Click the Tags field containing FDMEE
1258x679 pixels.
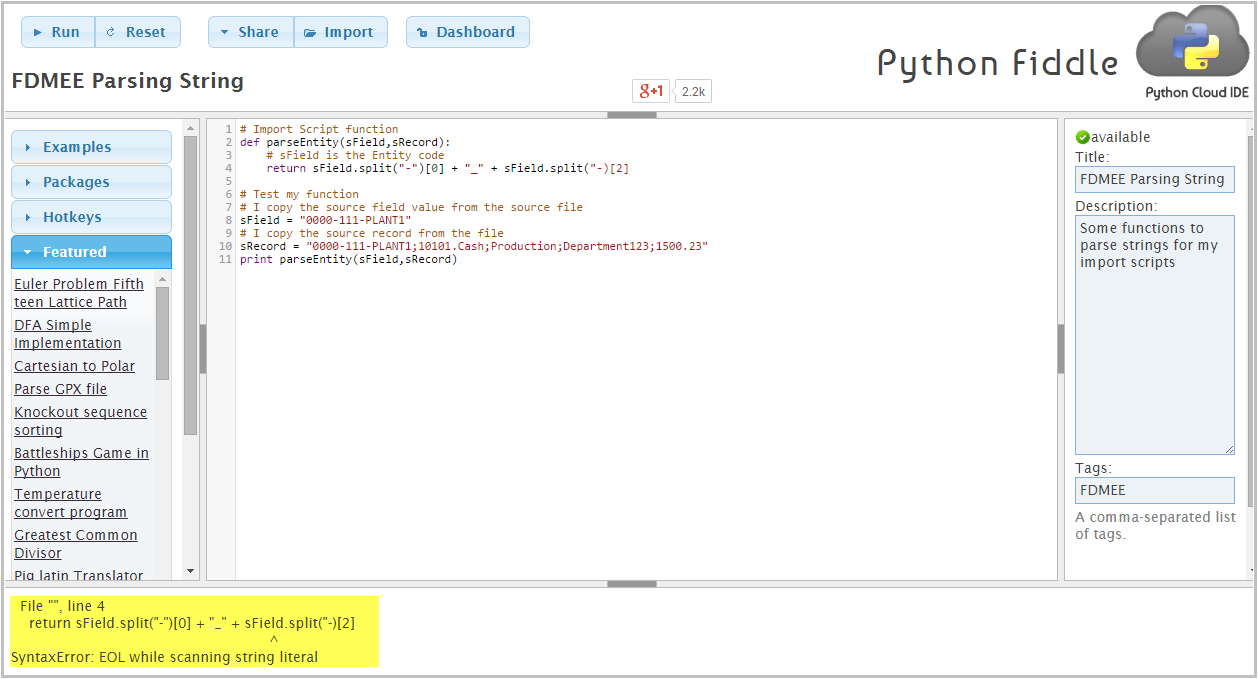click(x=1155, y=490)
